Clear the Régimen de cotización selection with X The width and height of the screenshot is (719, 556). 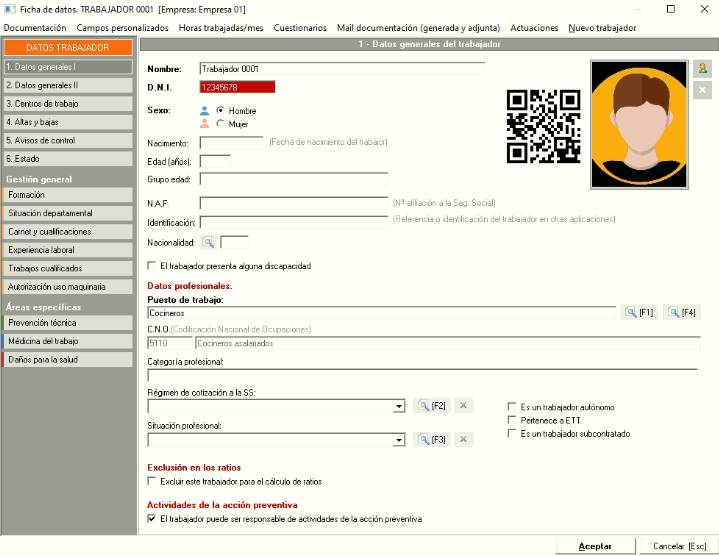point(463,406)
